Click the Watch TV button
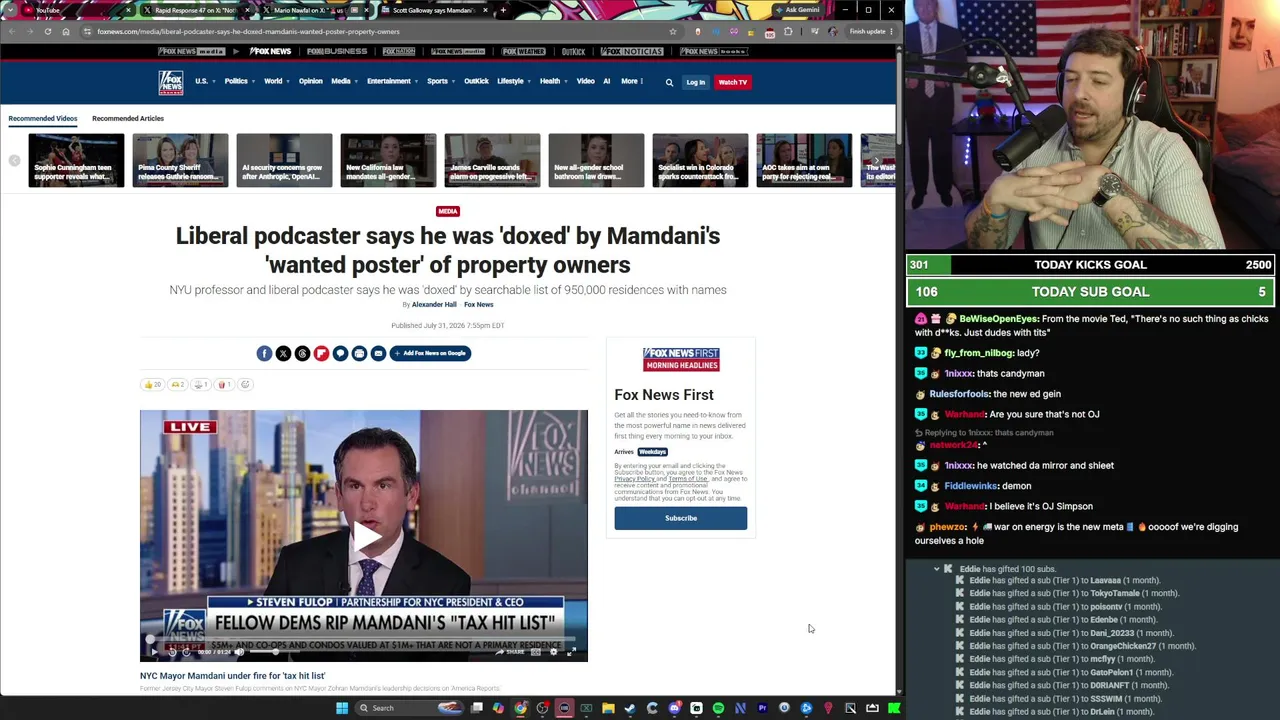The height and width of the screenshot is (720, 1280). click(x=733, y=82)
